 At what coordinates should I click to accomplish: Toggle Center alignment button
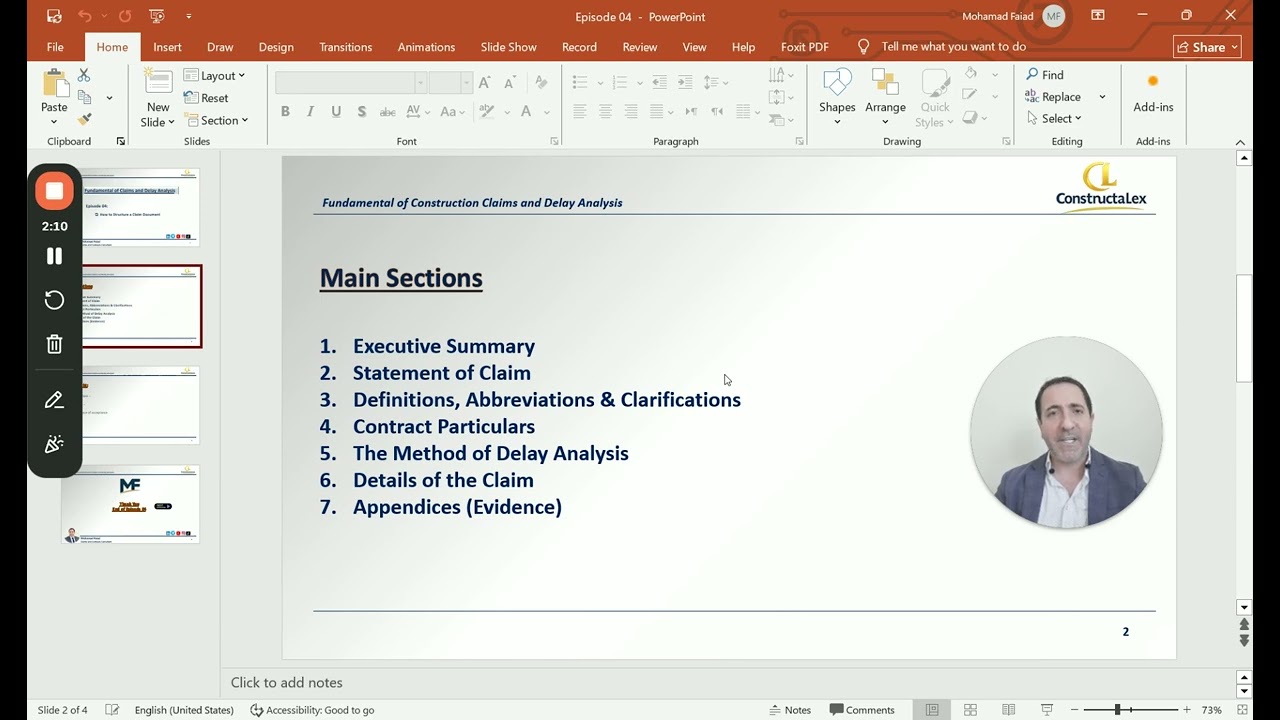click(605, 112)
